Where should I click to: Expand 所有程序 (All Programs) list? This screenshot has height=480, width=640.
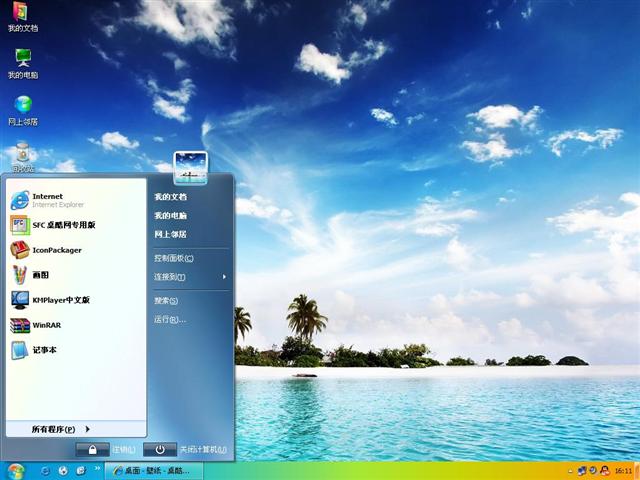[x=60, y=429]
